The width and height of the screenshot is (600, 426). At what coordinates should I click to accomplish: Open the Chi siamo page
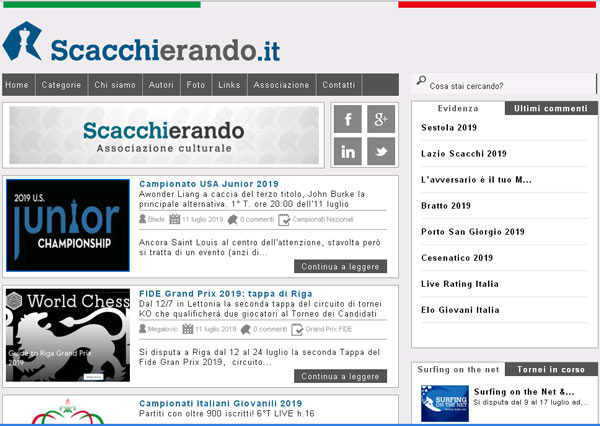coord(115,85)
